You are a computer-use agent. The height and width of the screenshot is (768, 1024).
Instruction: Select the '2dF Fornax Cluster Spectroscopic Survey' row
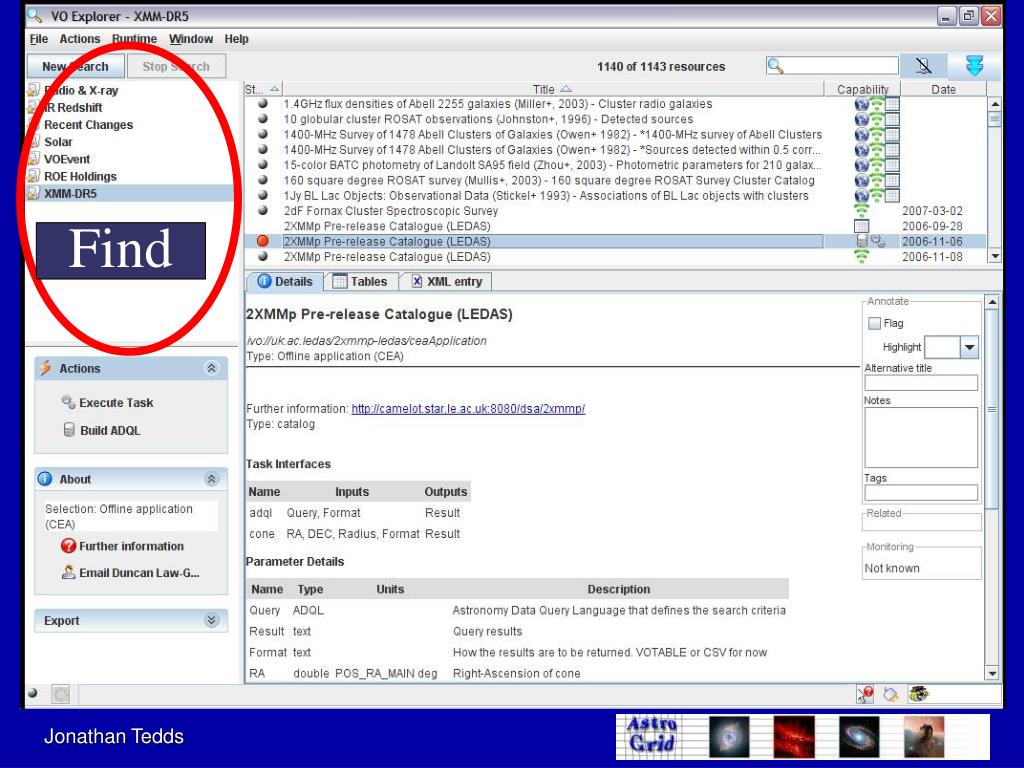point(391,211)
